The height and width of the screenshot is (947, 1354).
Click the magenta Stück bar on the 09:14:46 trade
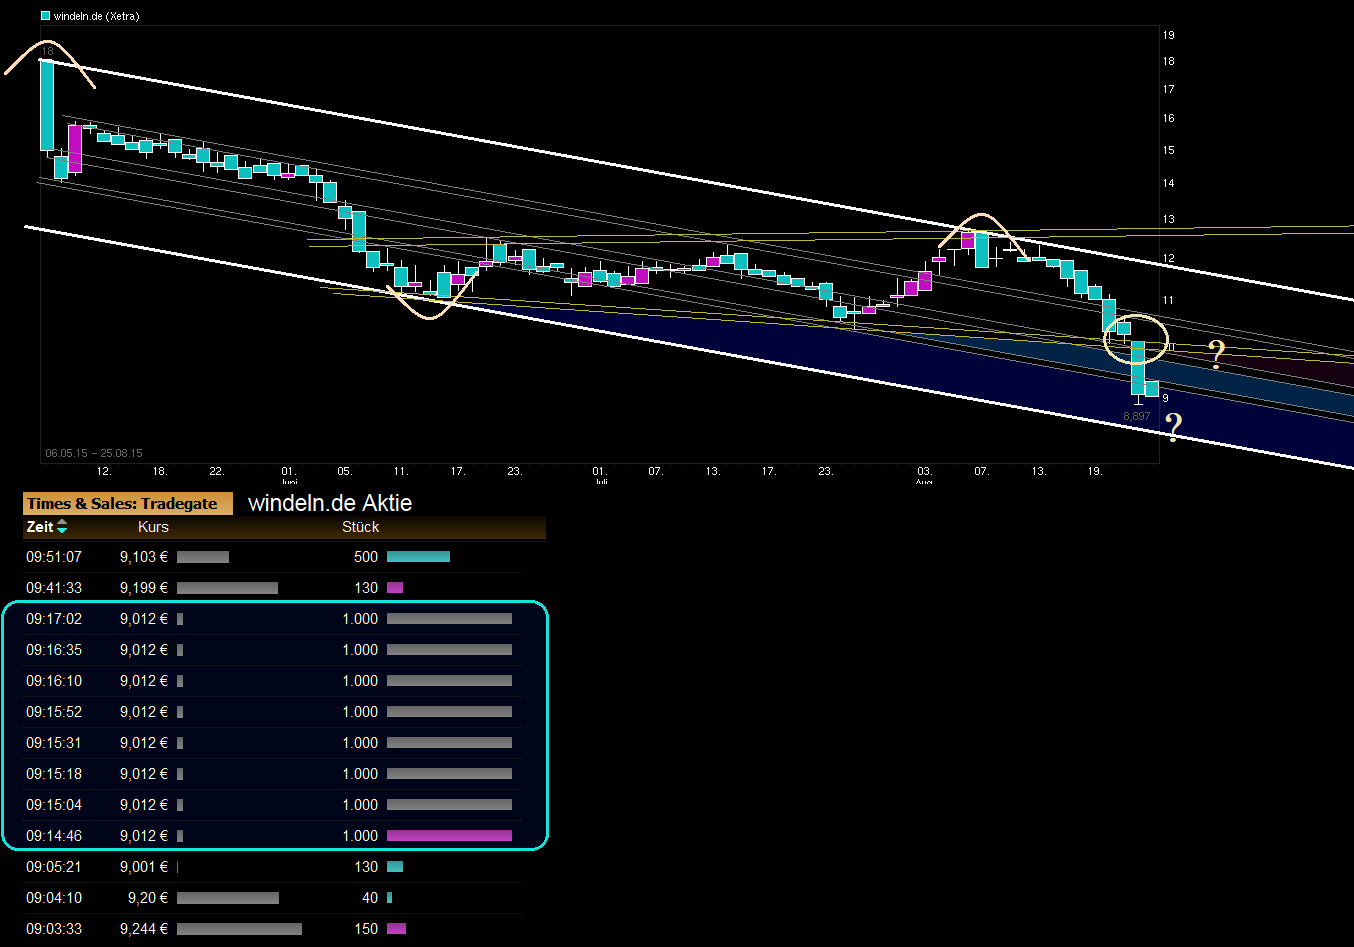pyautogui.click(x=449, y=835)
